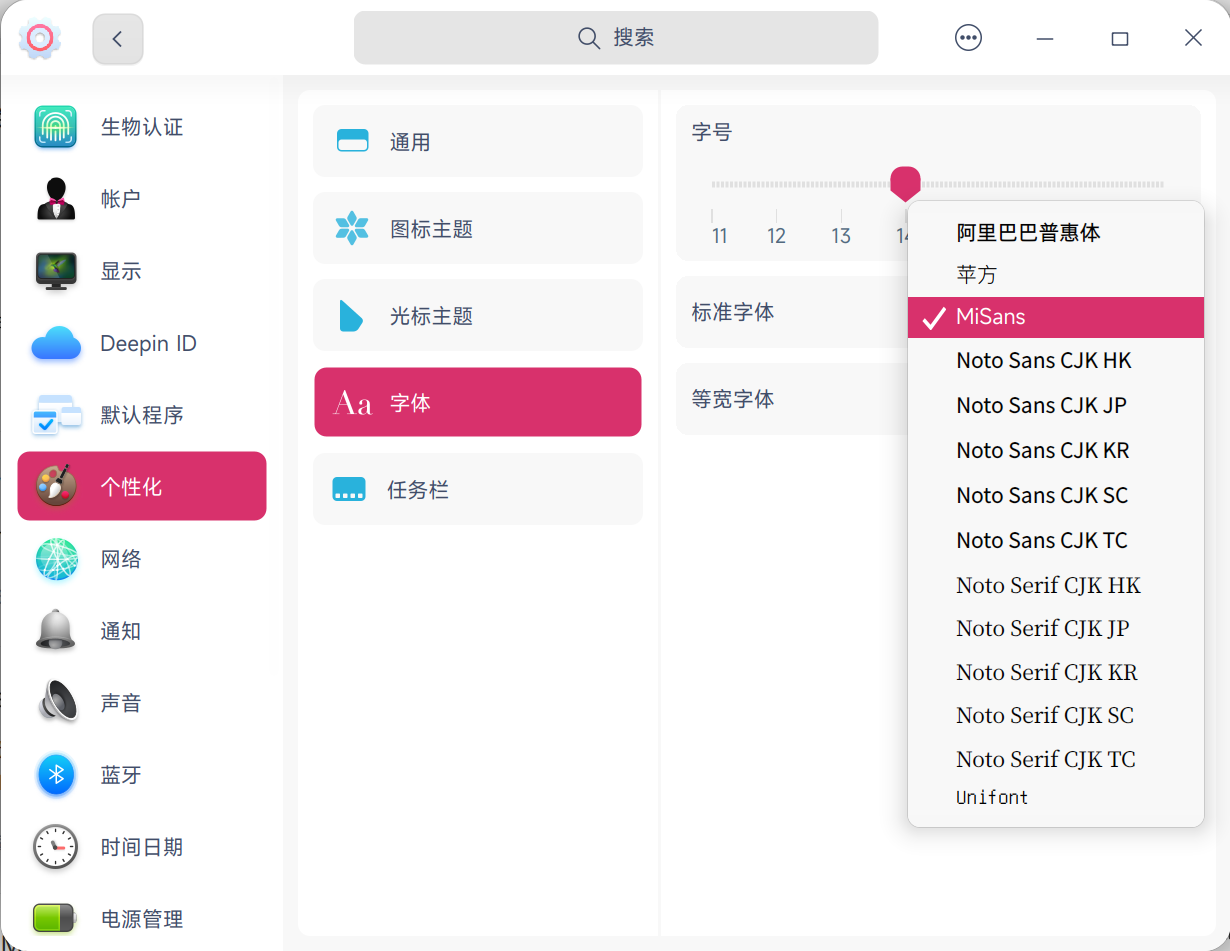Image resolution: width=1230 pixels, height=951 pixels.
Task: Switch to the 通用 general tab
Action: (477, 141)
